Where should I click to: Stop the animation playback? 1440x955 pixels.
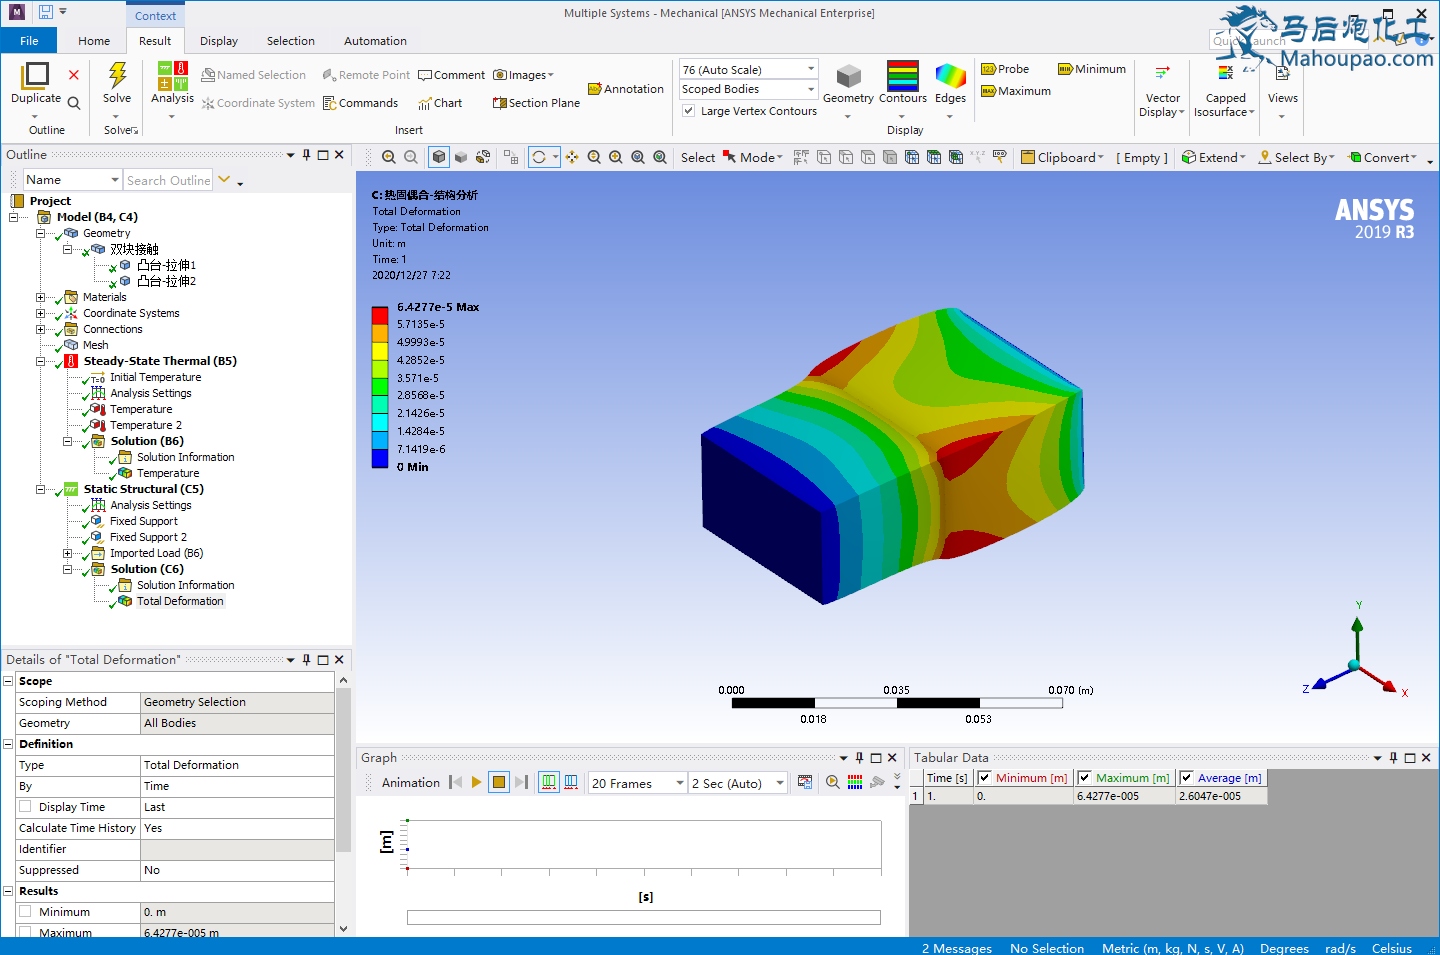coord(499,783)
